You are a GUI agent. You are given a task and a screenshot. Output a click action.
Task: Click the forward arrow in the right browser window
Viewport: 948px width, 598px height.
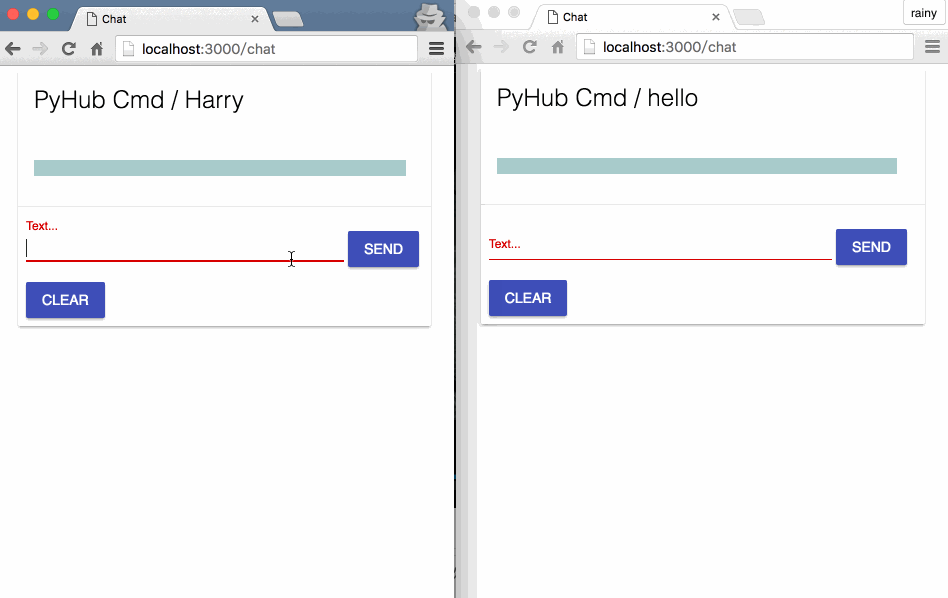click(501, 47)
